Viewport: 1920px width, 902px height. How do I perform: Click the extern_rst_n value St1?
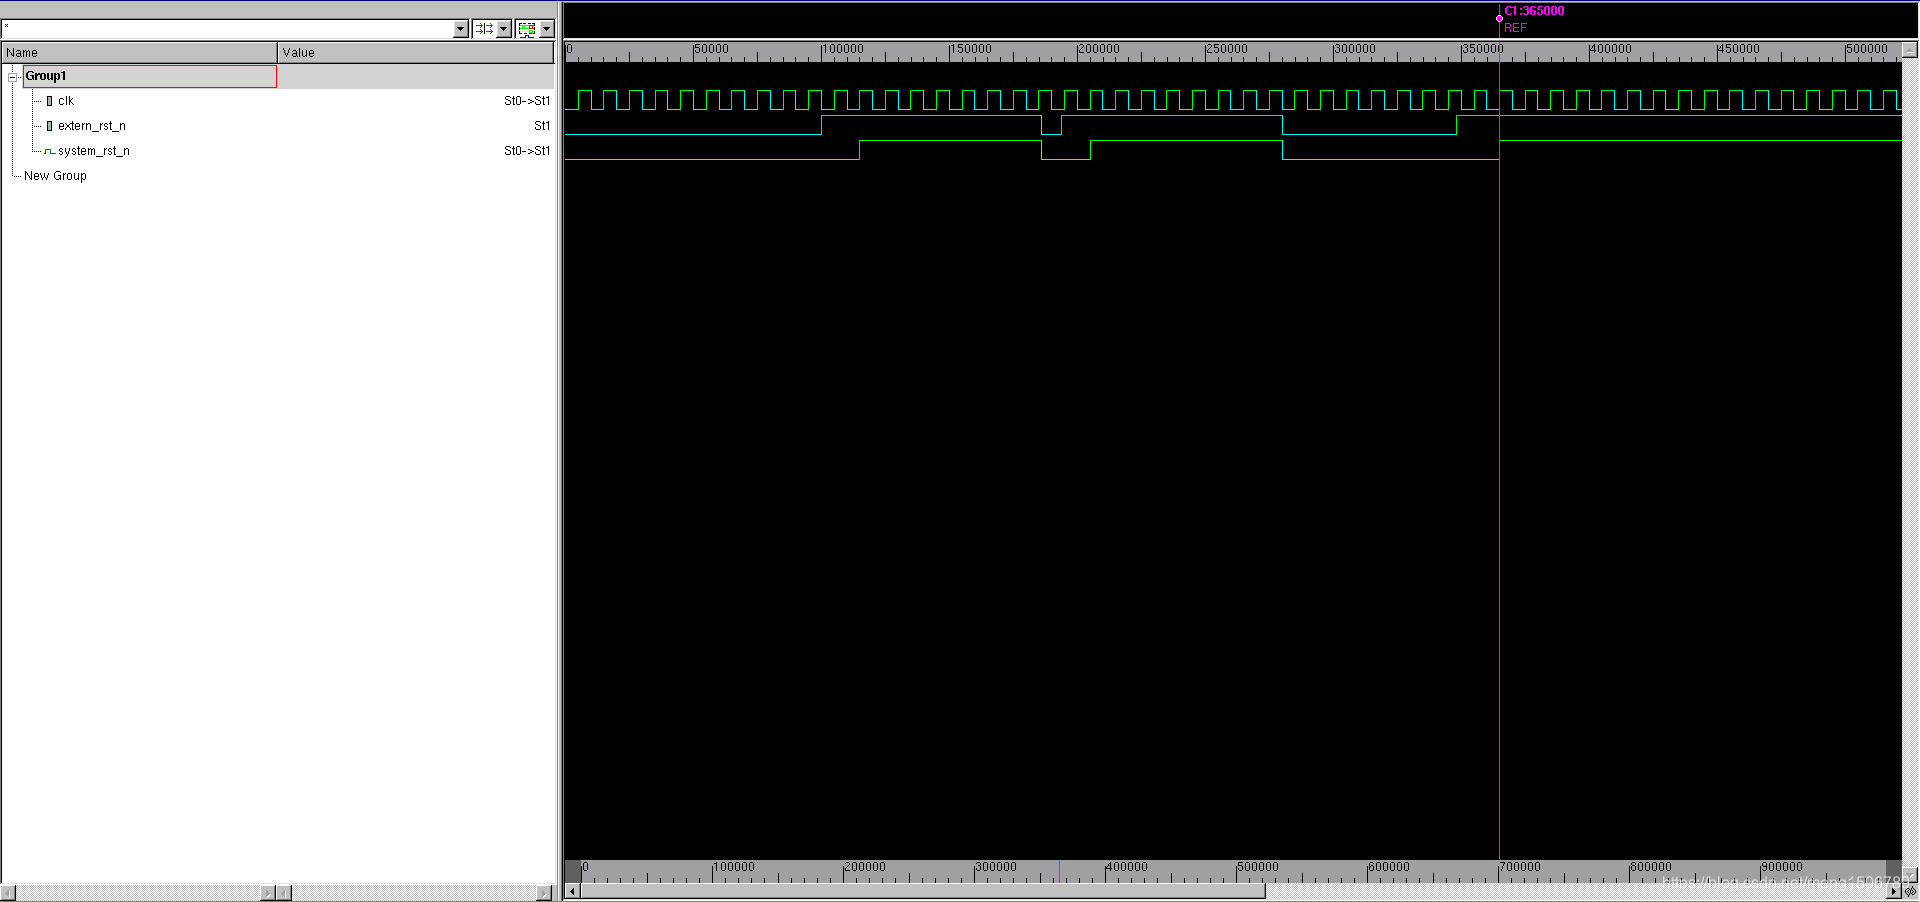pos(542,126)
